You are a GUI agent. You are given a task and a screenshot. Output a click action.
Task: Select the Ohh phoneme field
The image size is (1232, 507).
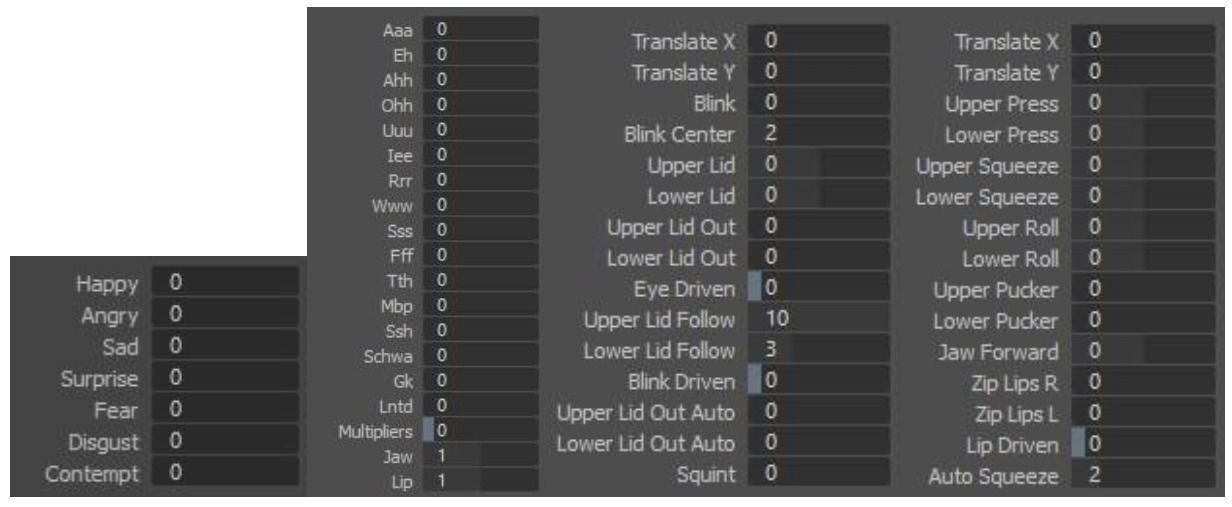480,105
